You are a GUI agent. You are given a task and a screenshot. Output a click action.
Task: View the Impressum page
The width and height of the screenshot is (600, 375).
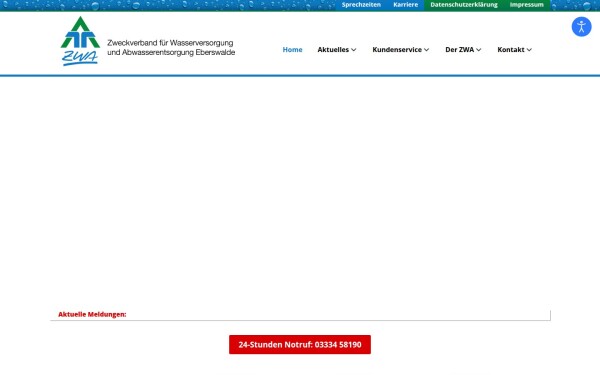pos(526,5)
